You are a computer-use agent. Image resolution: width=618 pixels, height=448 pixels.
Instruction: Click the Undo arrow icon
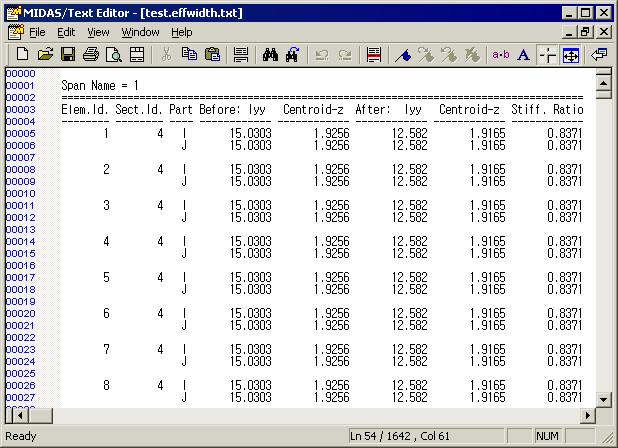pos(322,54)
